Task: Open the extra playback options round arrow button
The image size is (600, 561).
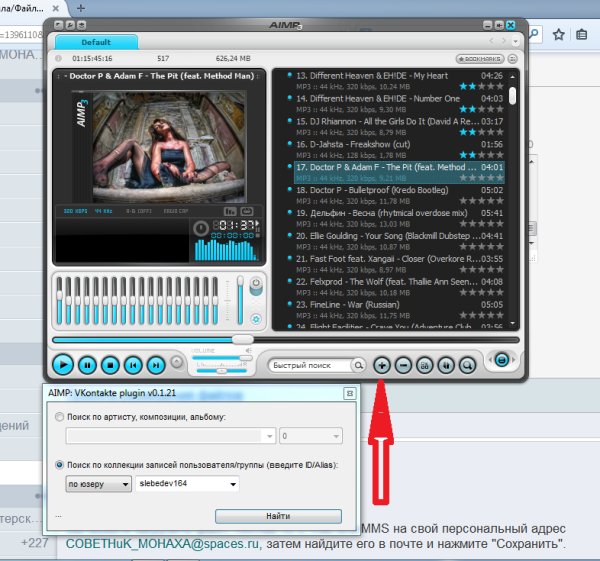Action: (177, 362)
